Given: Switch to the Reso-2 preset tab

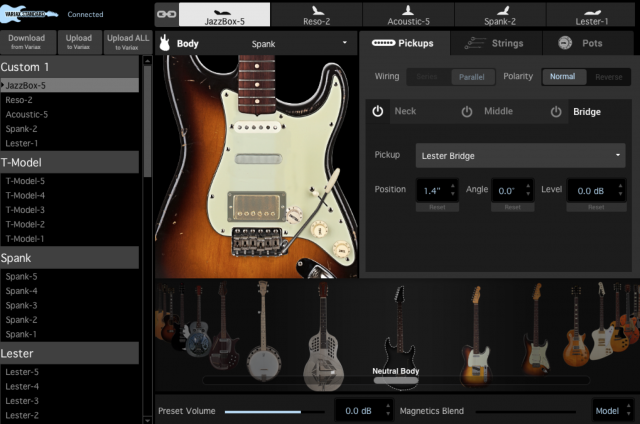Looking at the screenshot, I should click(316, 14).
